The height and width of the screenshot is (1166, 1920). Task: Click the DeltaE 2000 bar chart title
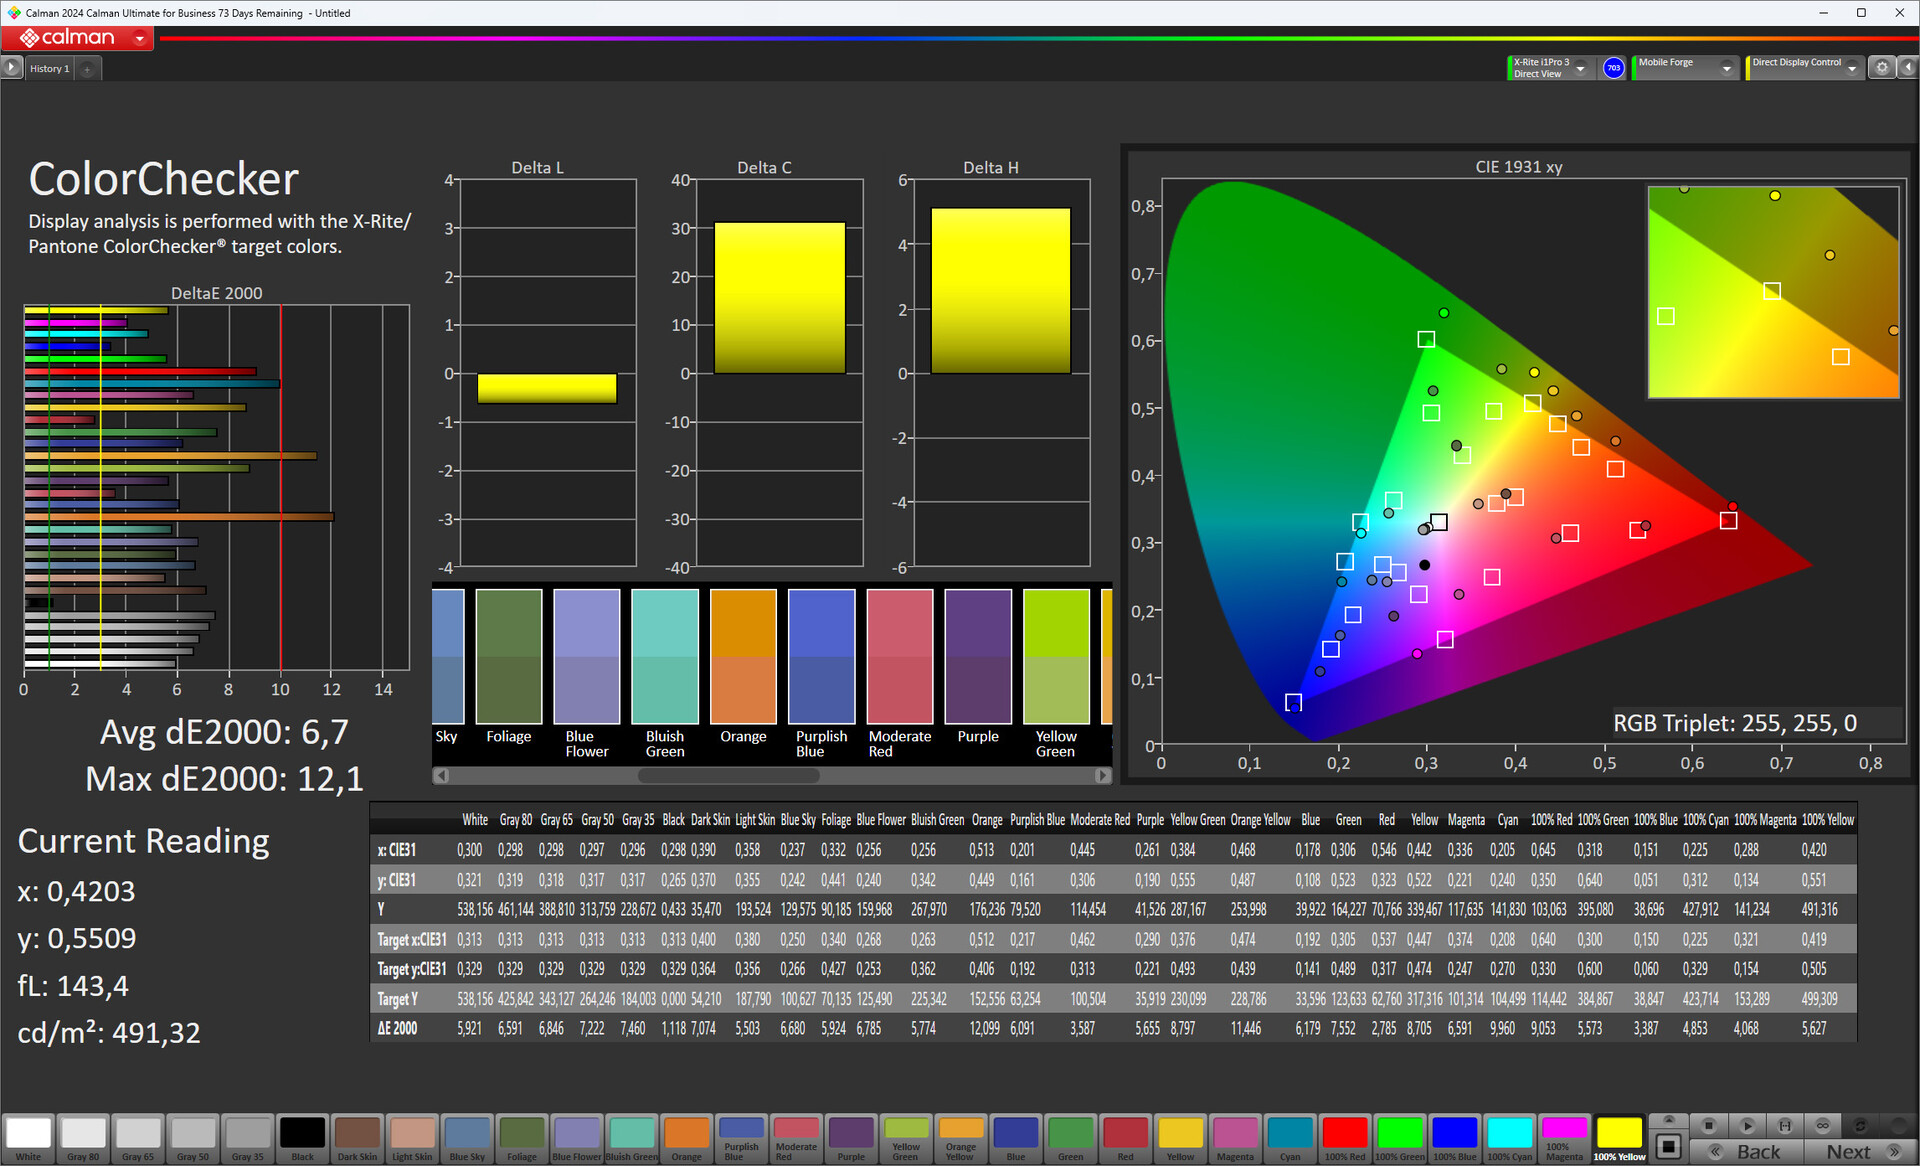click(x=217, y=293)
